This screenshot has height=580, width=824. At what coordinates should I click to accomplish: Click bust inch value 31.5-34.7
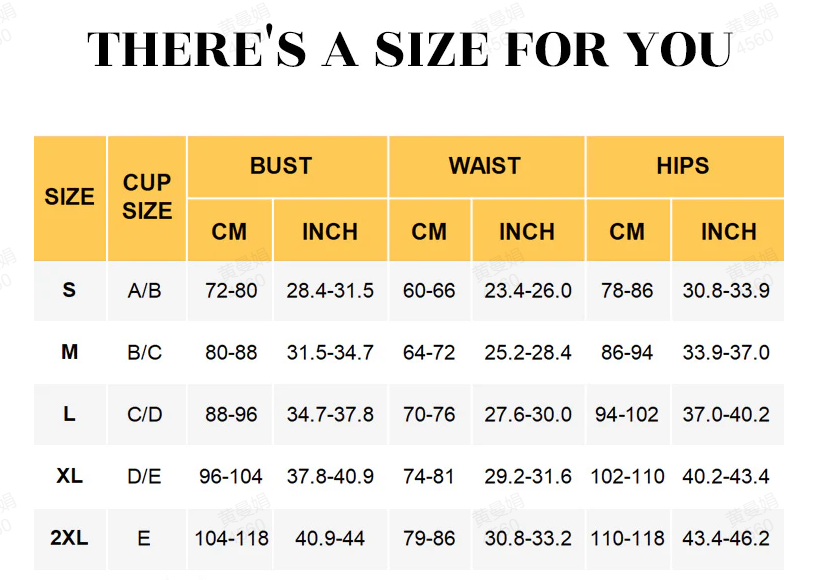[x=330, y=353]
